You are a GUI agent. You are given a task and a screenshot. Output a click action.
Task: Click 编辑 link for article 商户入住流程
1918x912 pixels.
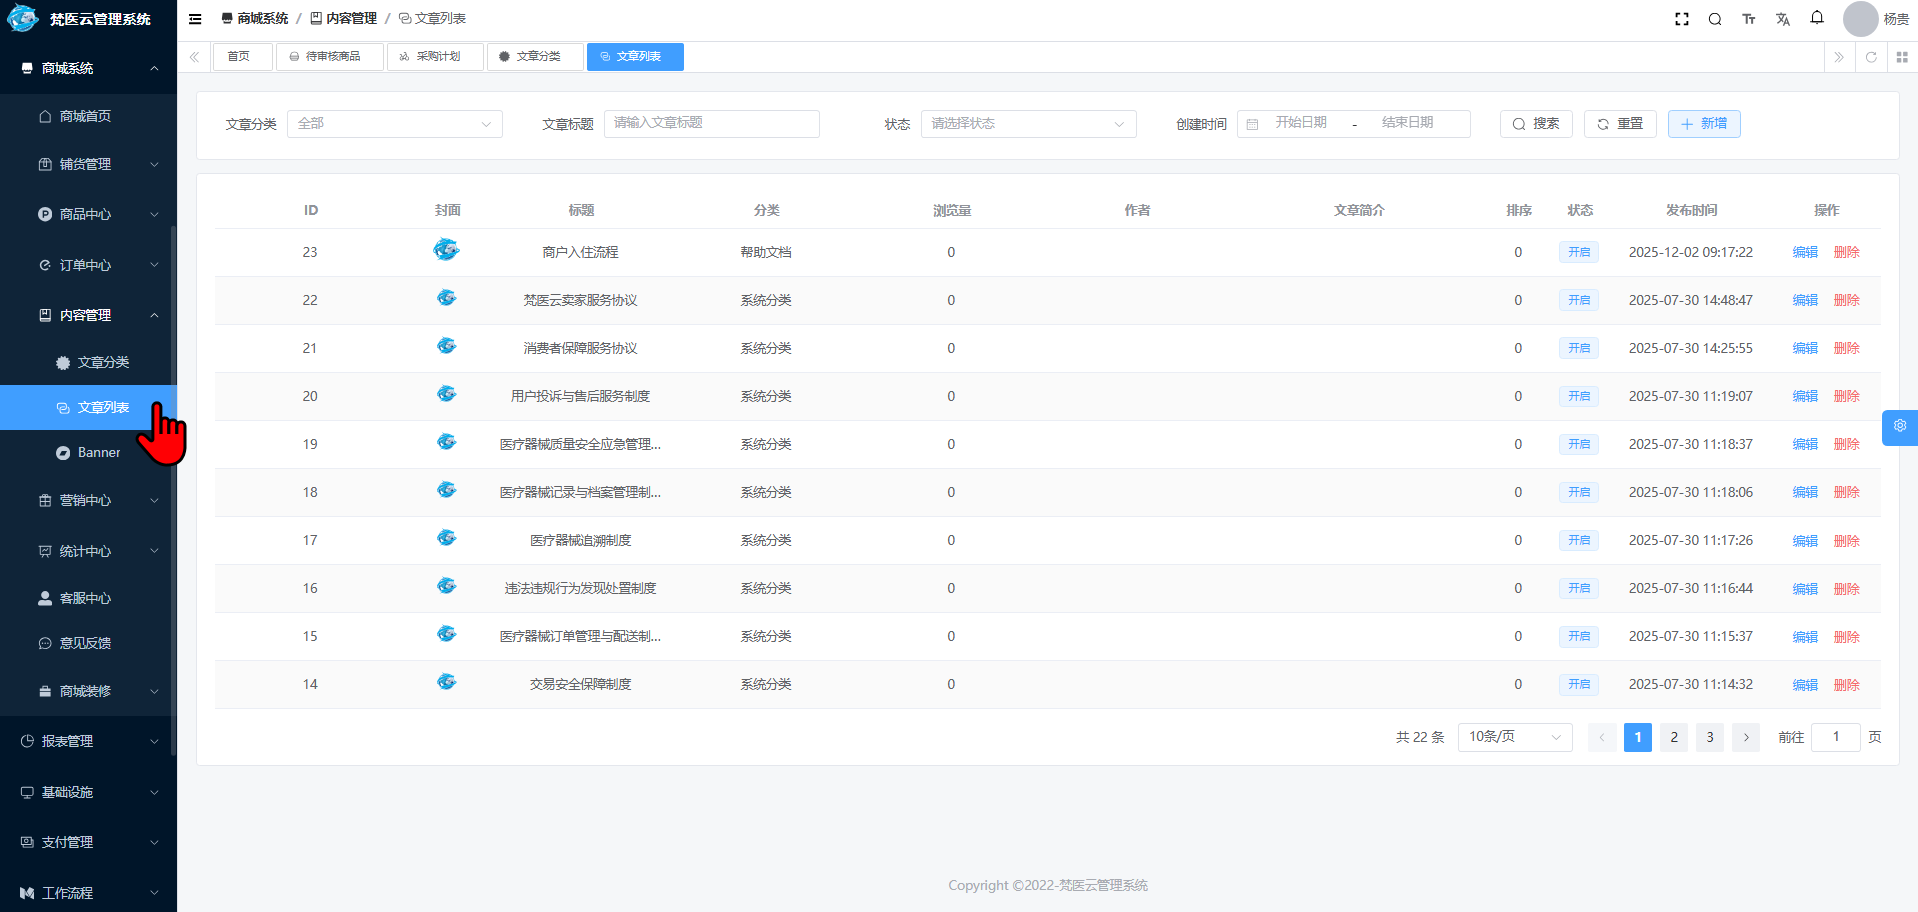tap(1804, 252)
